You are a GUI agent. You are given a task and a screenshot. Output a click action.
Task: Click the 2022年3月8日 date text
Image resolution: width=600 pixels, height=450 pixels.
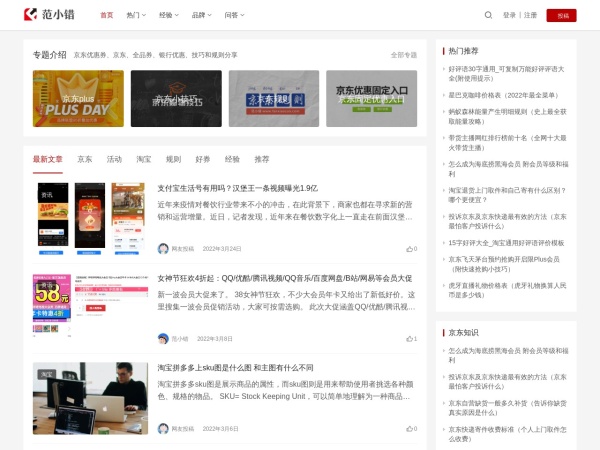pos(215,339)
